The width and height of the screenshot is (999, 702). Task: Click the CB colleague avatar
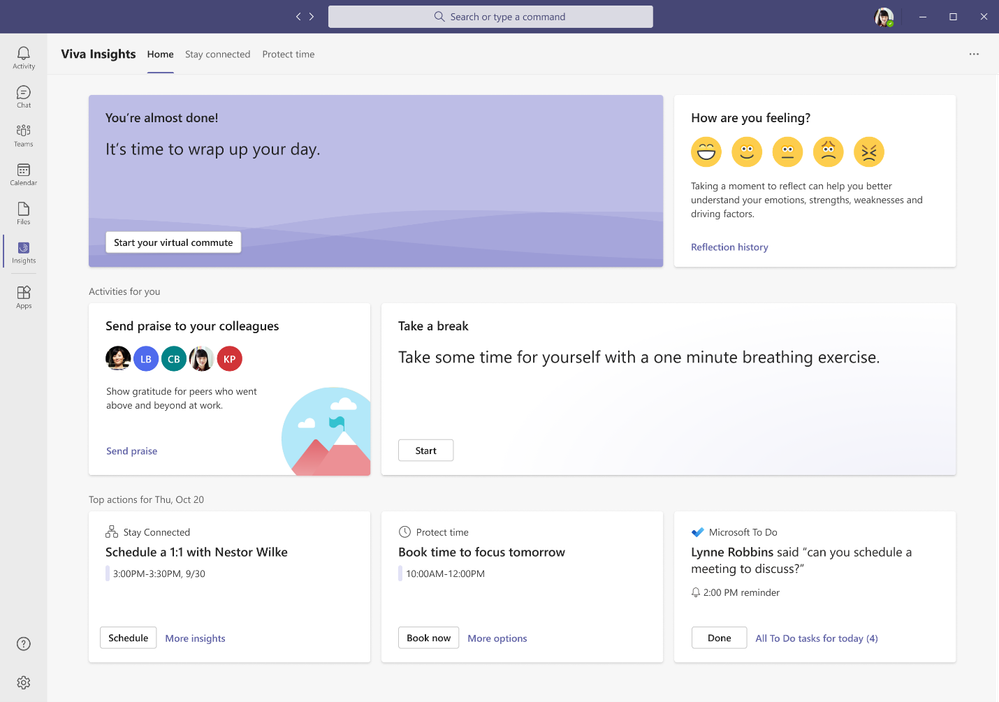[174, 359]
